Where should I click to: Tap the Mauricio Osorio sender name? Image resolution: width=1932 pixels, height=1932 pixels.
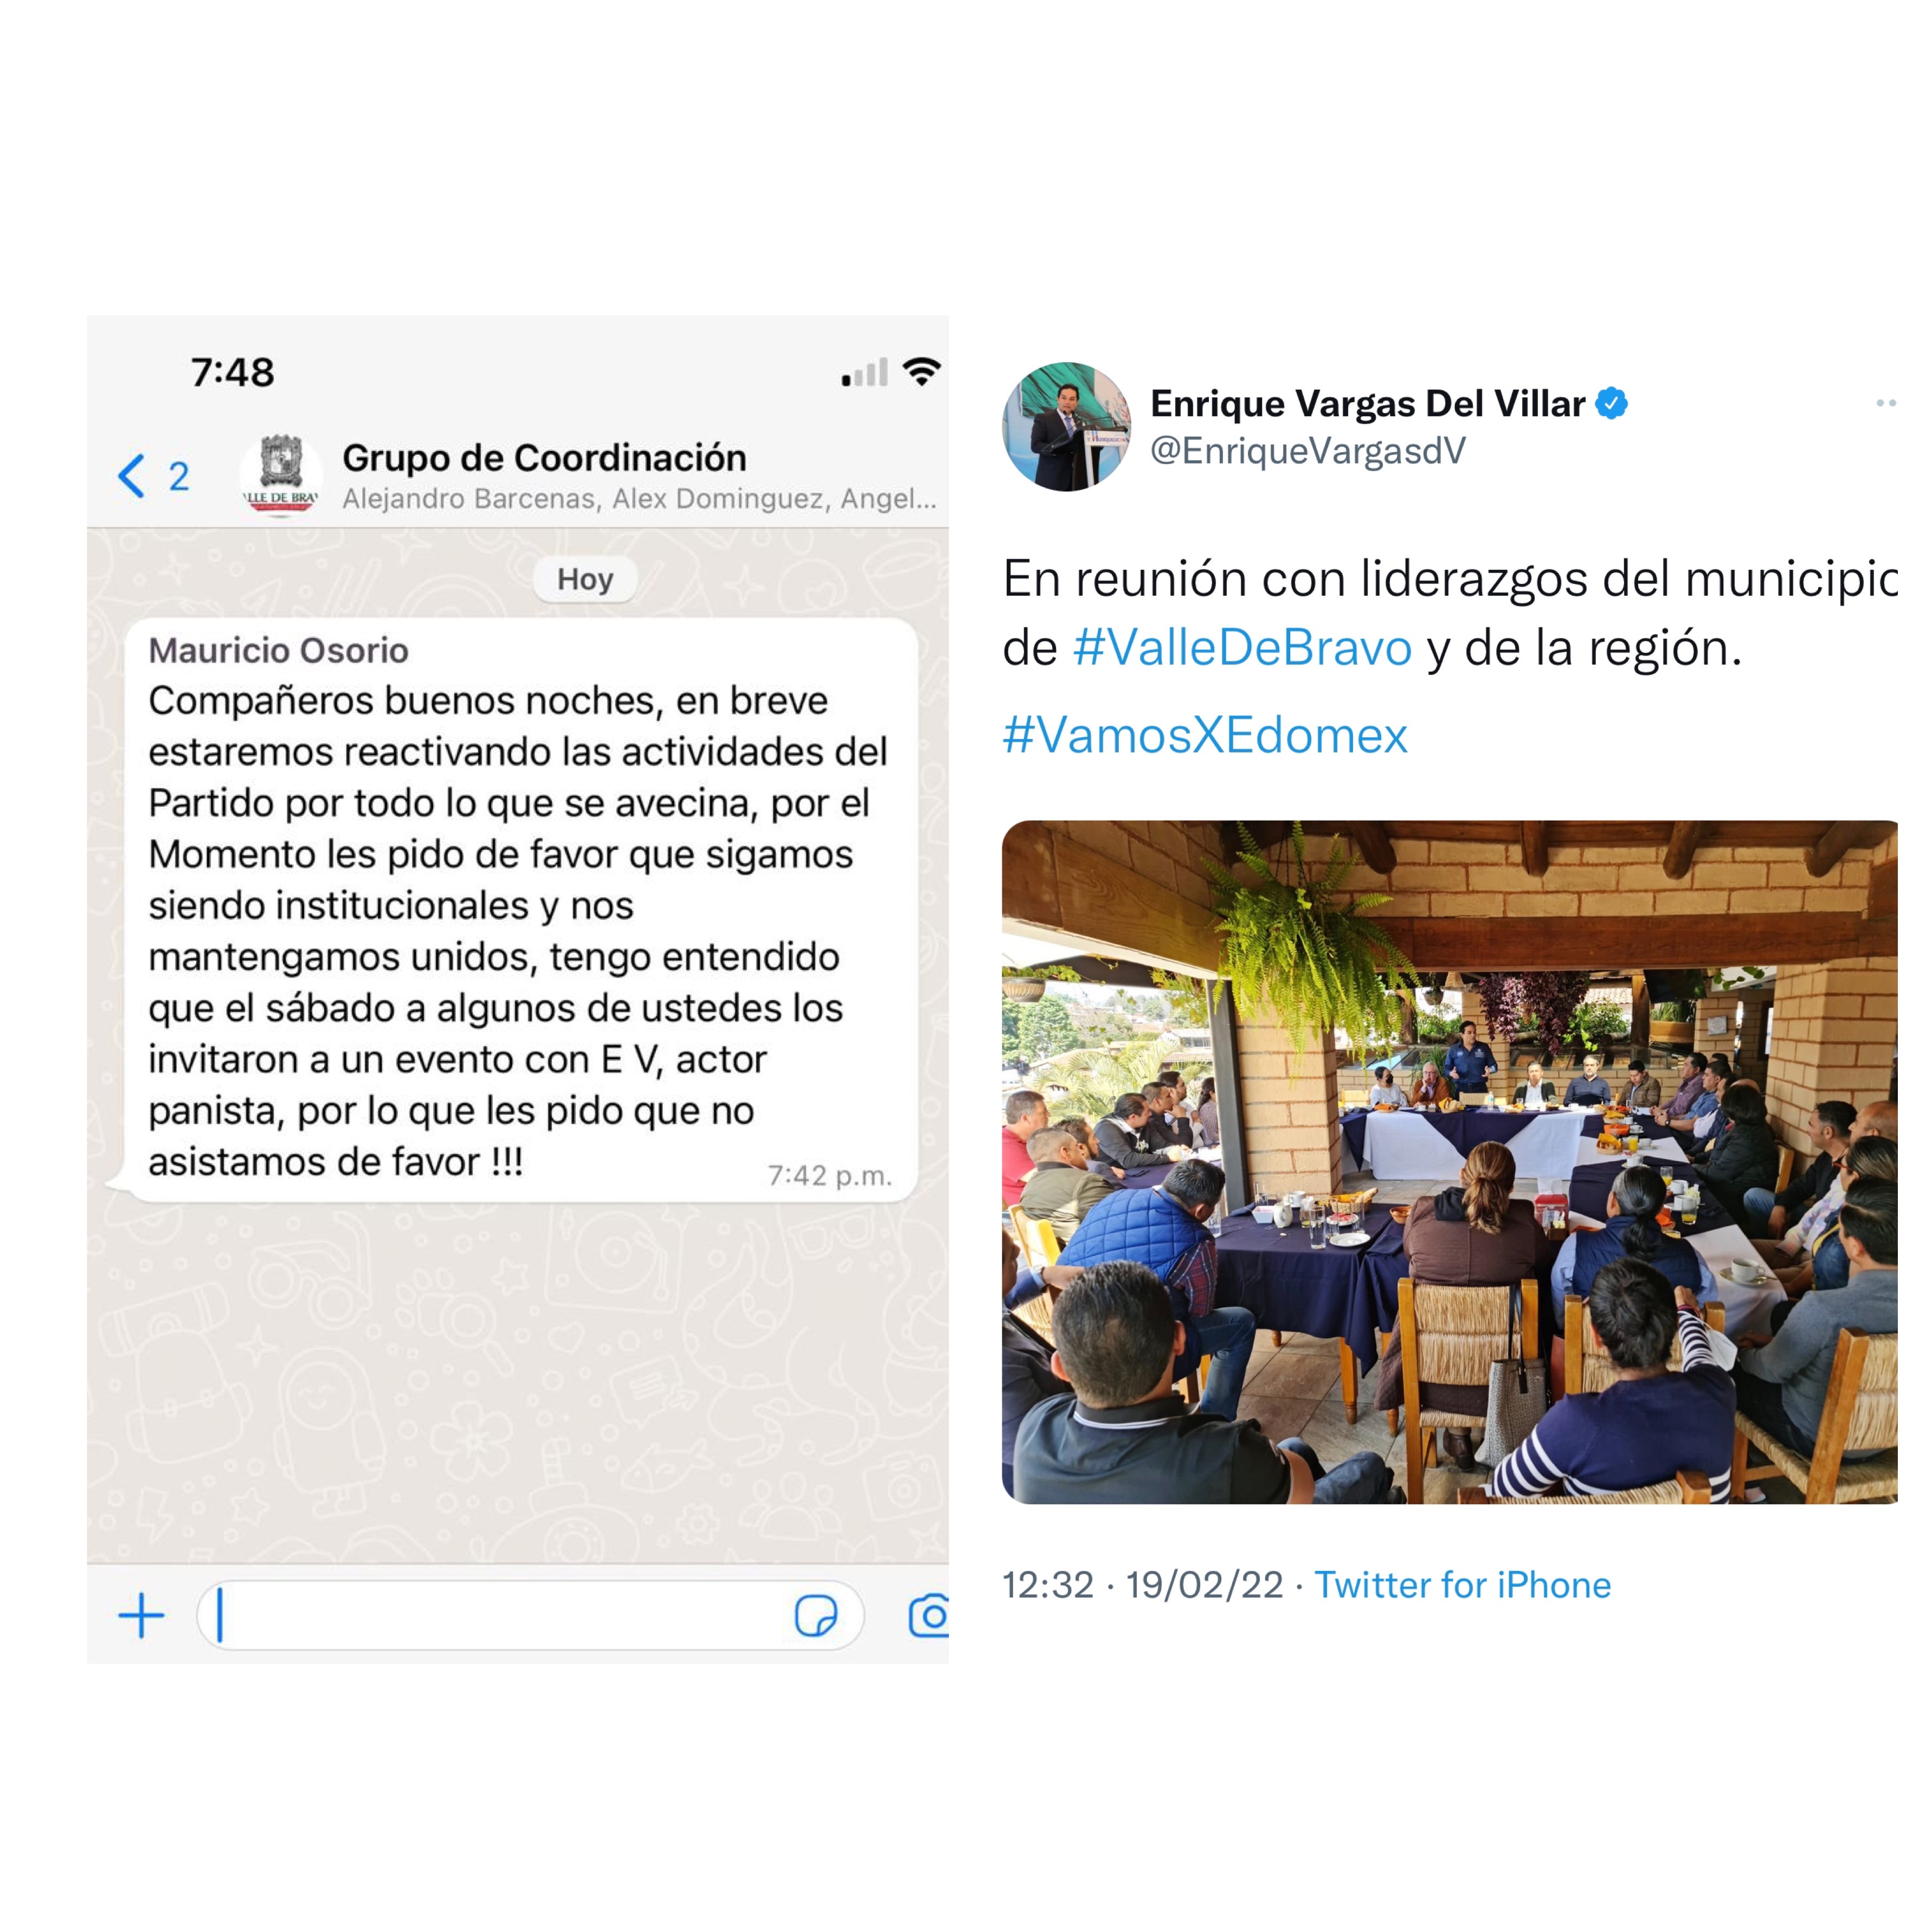[278, 651]
